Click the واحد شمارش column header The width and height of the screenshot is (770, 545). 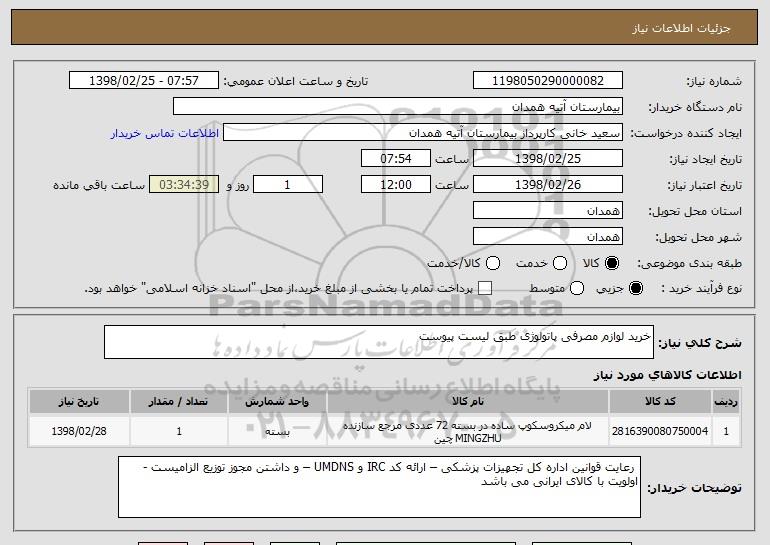pos(277,402)
